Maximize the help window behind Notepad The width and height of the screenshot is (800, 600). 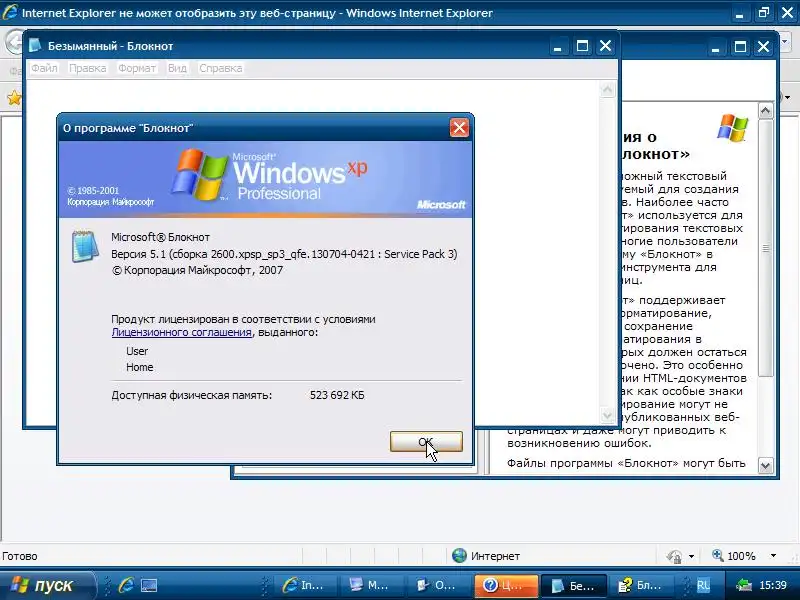[740, 47]
